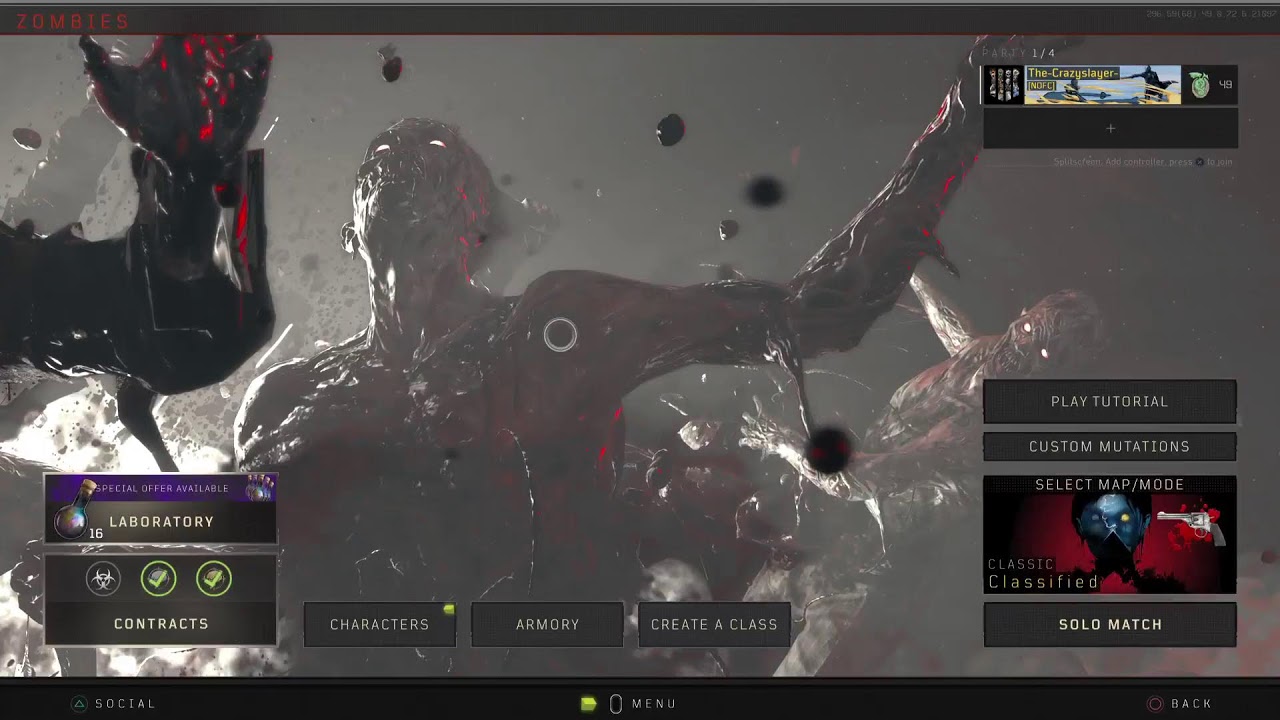Click the touchpad Menu icon
The height and width of the screenshot is (720, 1280).
616,704
